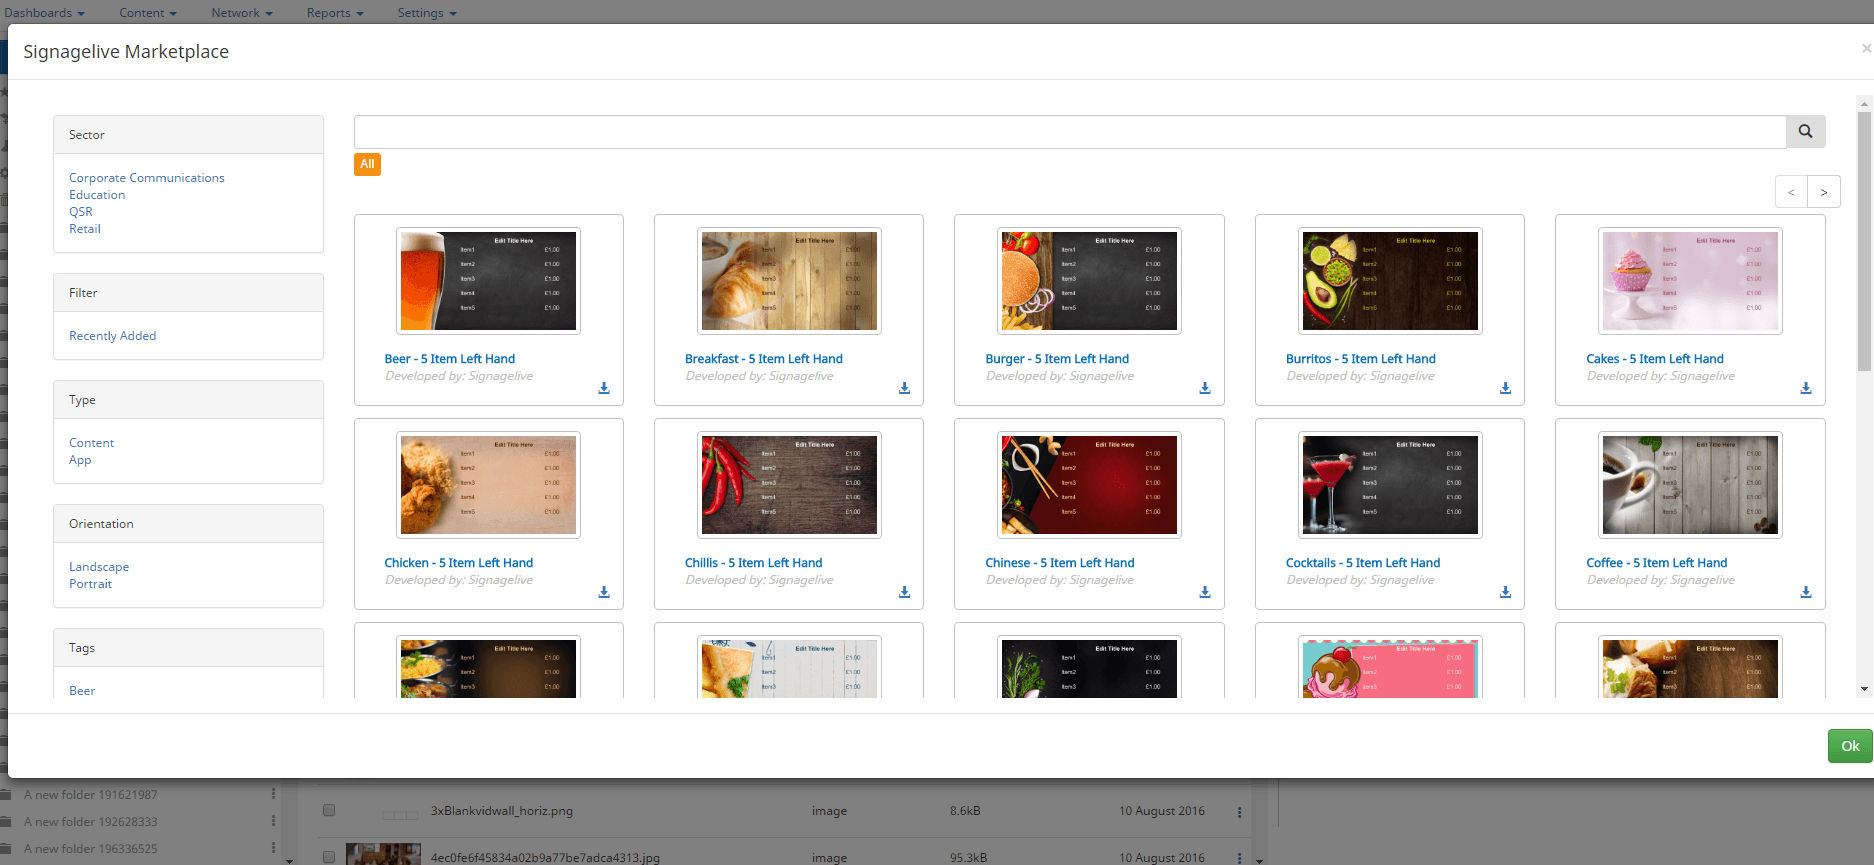Viewport: 1874px width, 865px height.
Task: Click the marketplace search input field
Action: [1069, 132]
